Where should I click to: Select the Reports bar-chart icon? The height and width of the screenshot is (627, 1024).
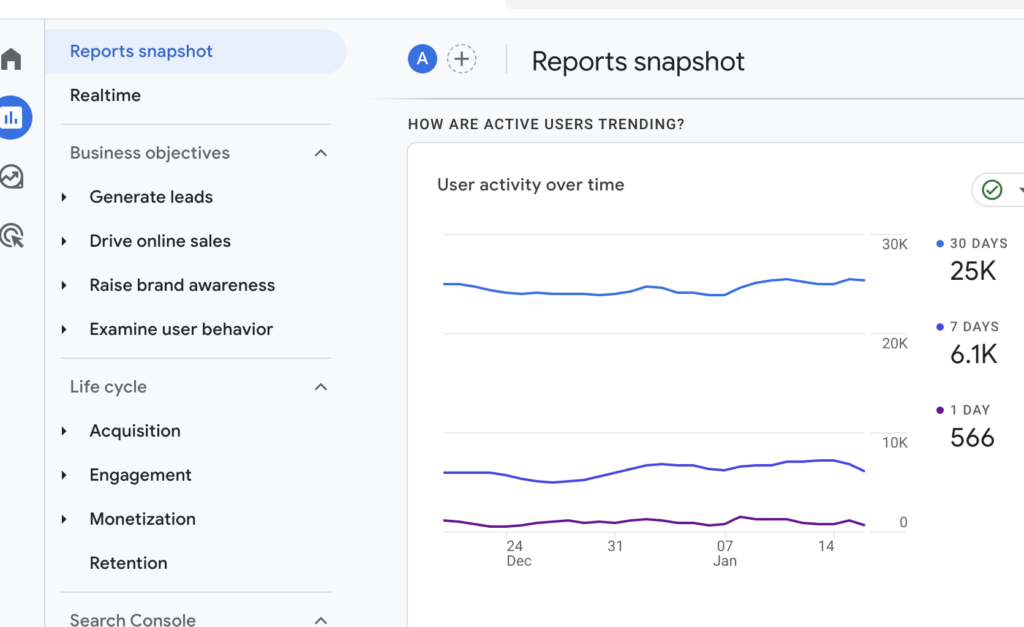pyautogui.click(x=12, y=118)
